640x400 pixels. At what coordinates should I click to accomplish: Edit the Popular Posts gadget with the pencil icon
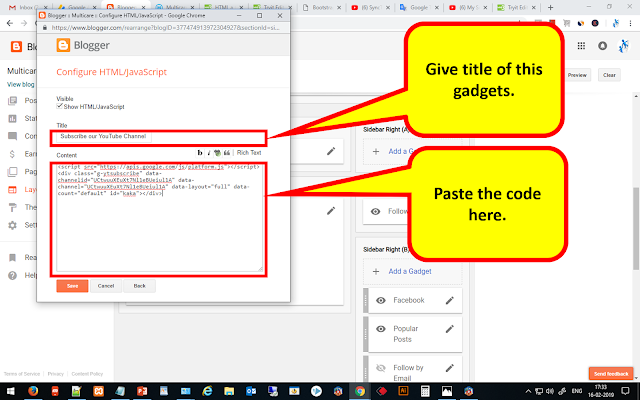(450, 329)
